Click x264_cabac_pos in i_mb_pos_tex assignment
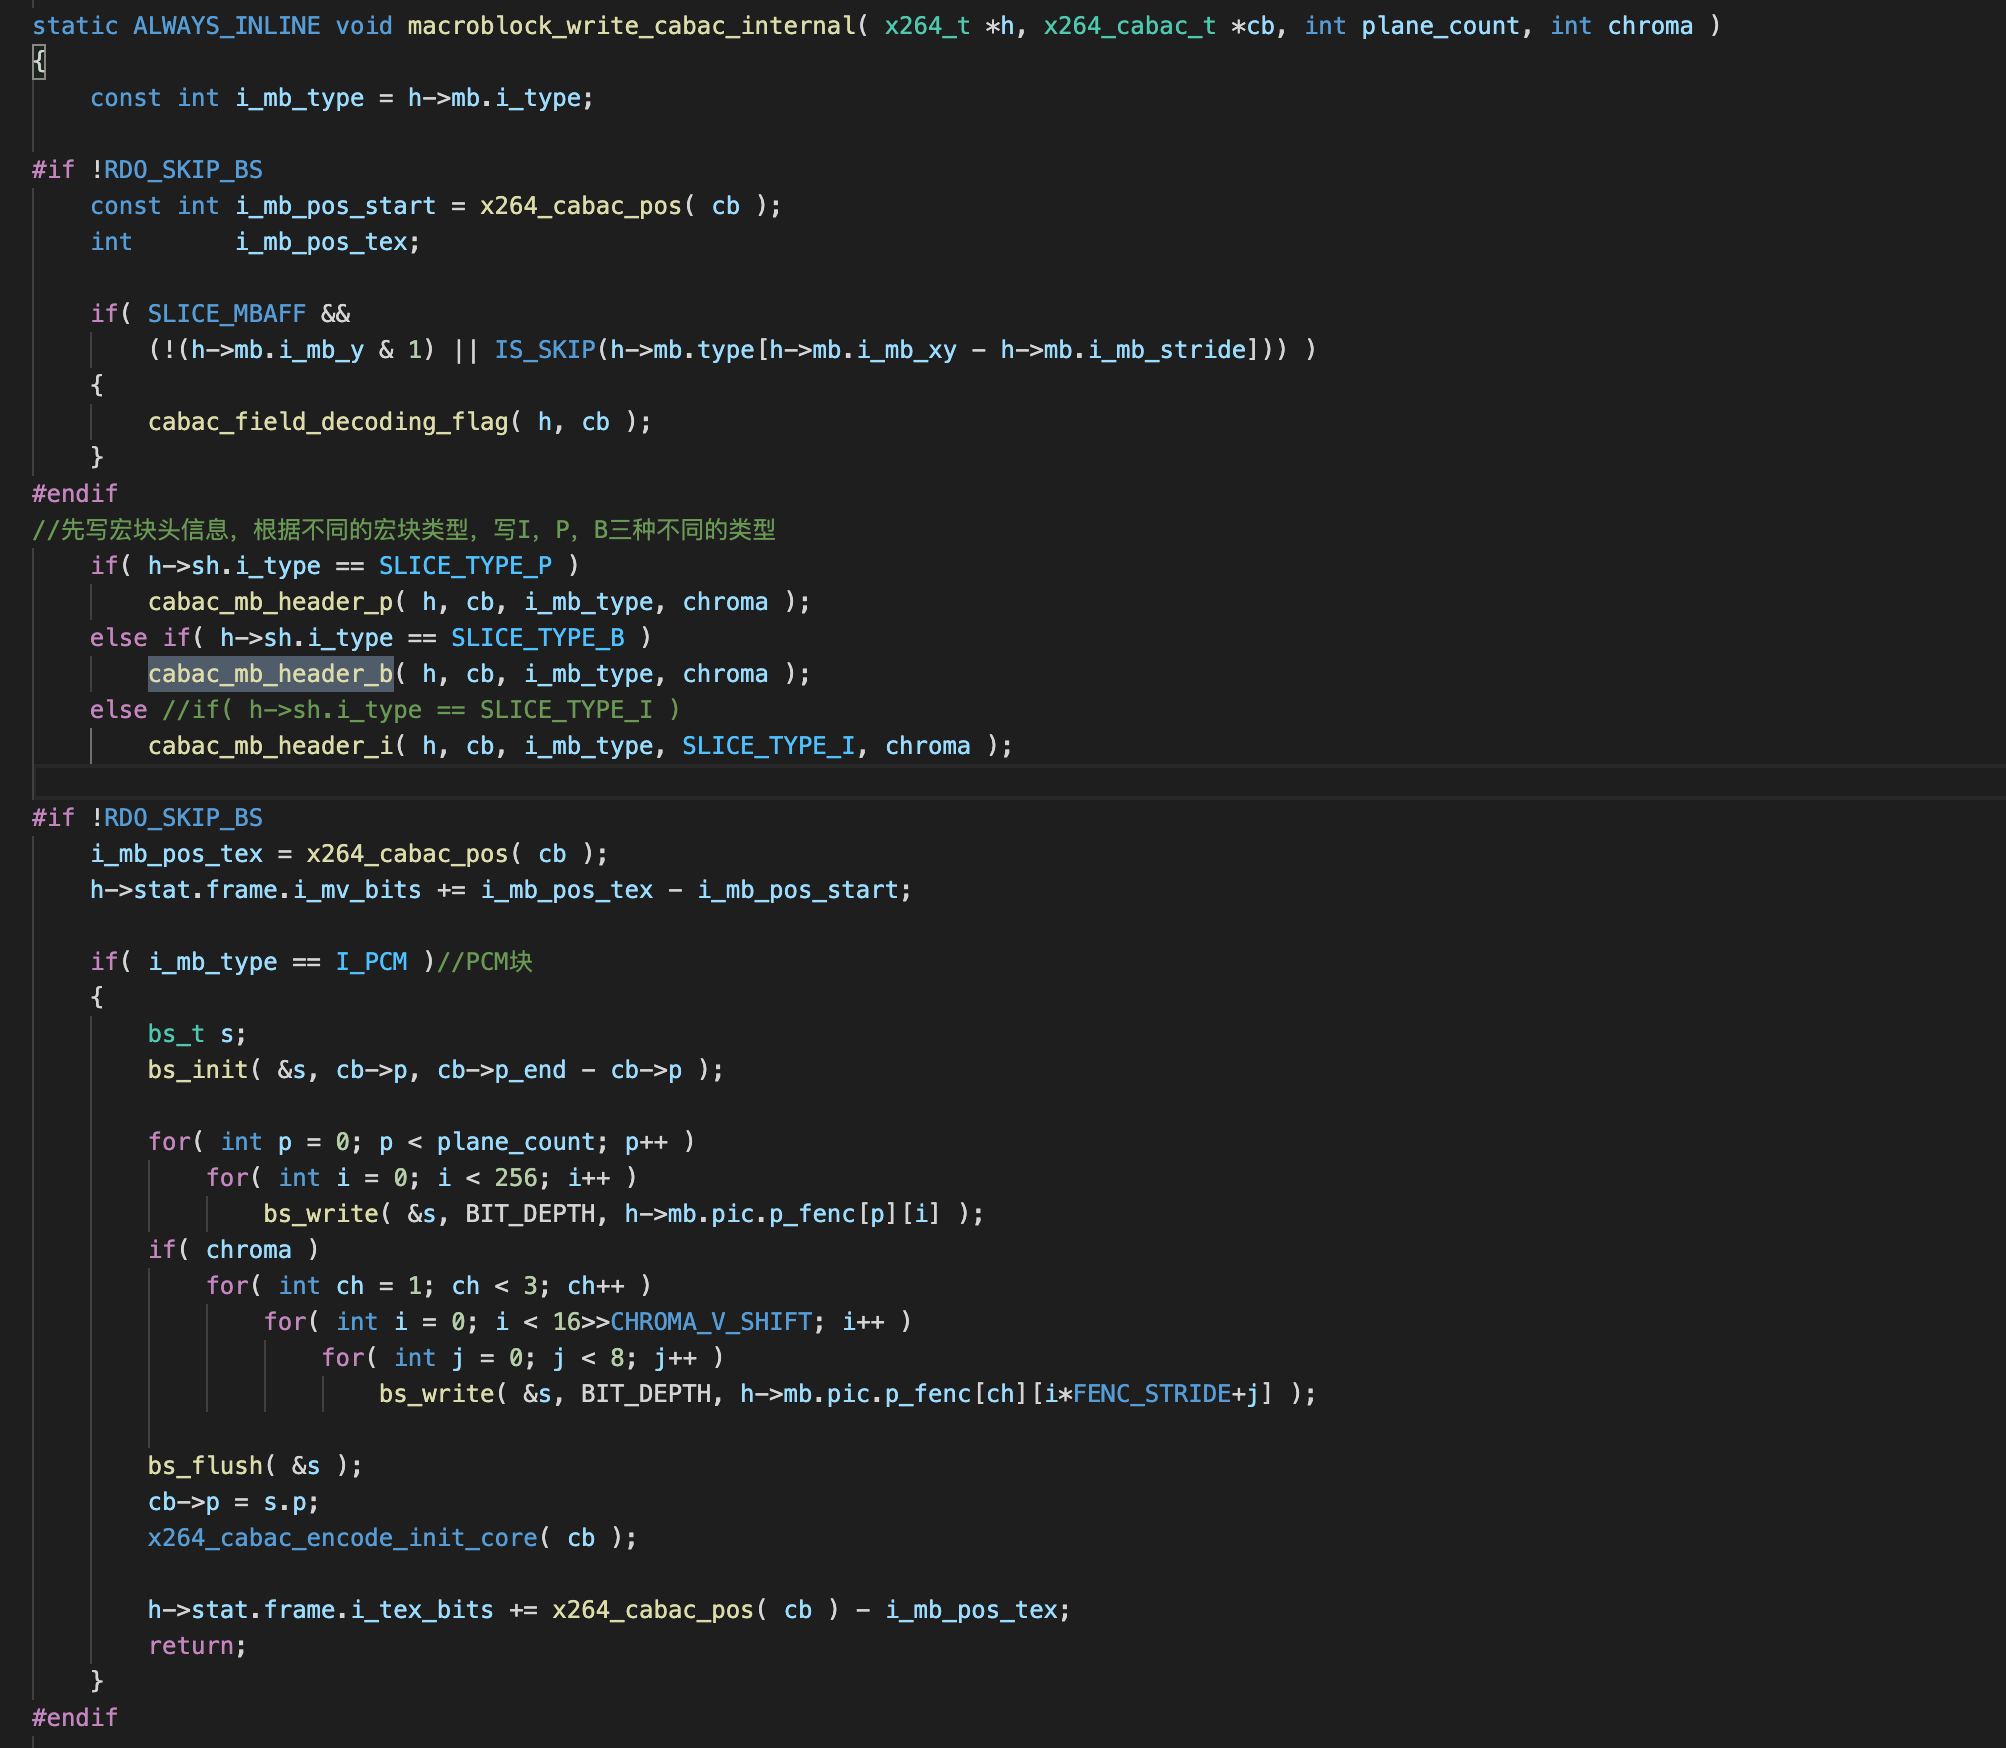Viewport: 2006px width, 1748px height. pos(407,854)
